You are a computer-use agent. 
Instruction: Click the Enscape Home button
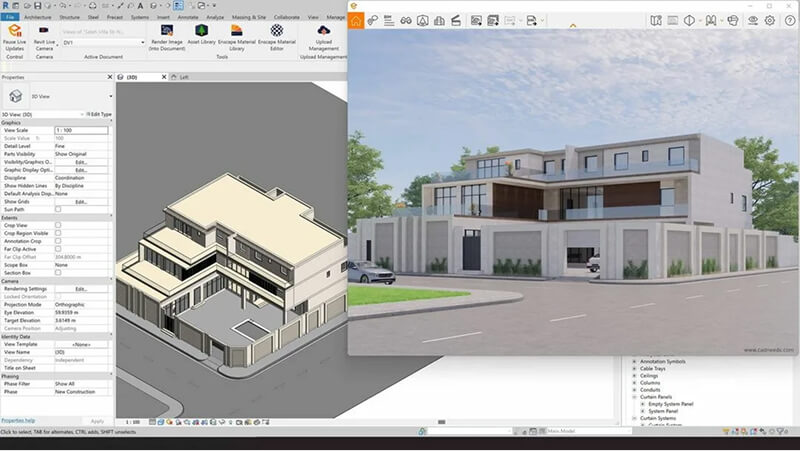click(356, 20)
